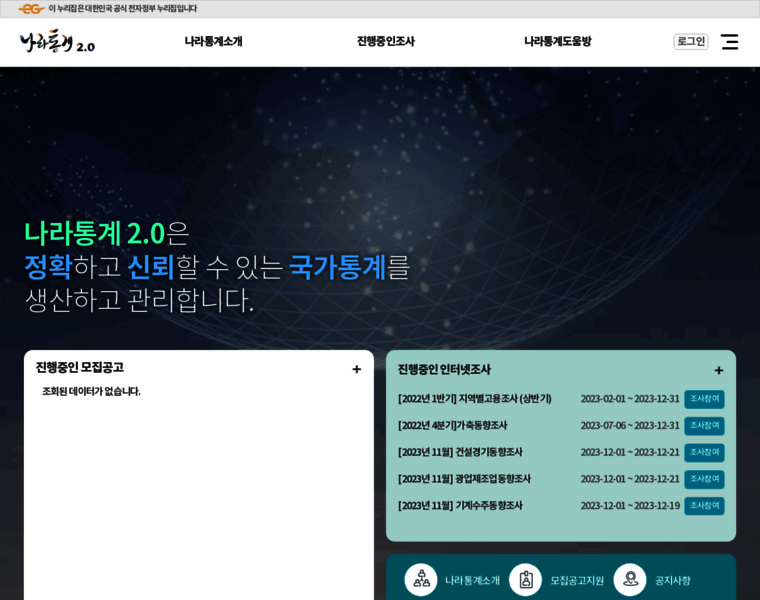Click the 공지사항 quick link text
Image resolution: width=760 pixels, height=600 pixels.
click(x=672, y=580)
